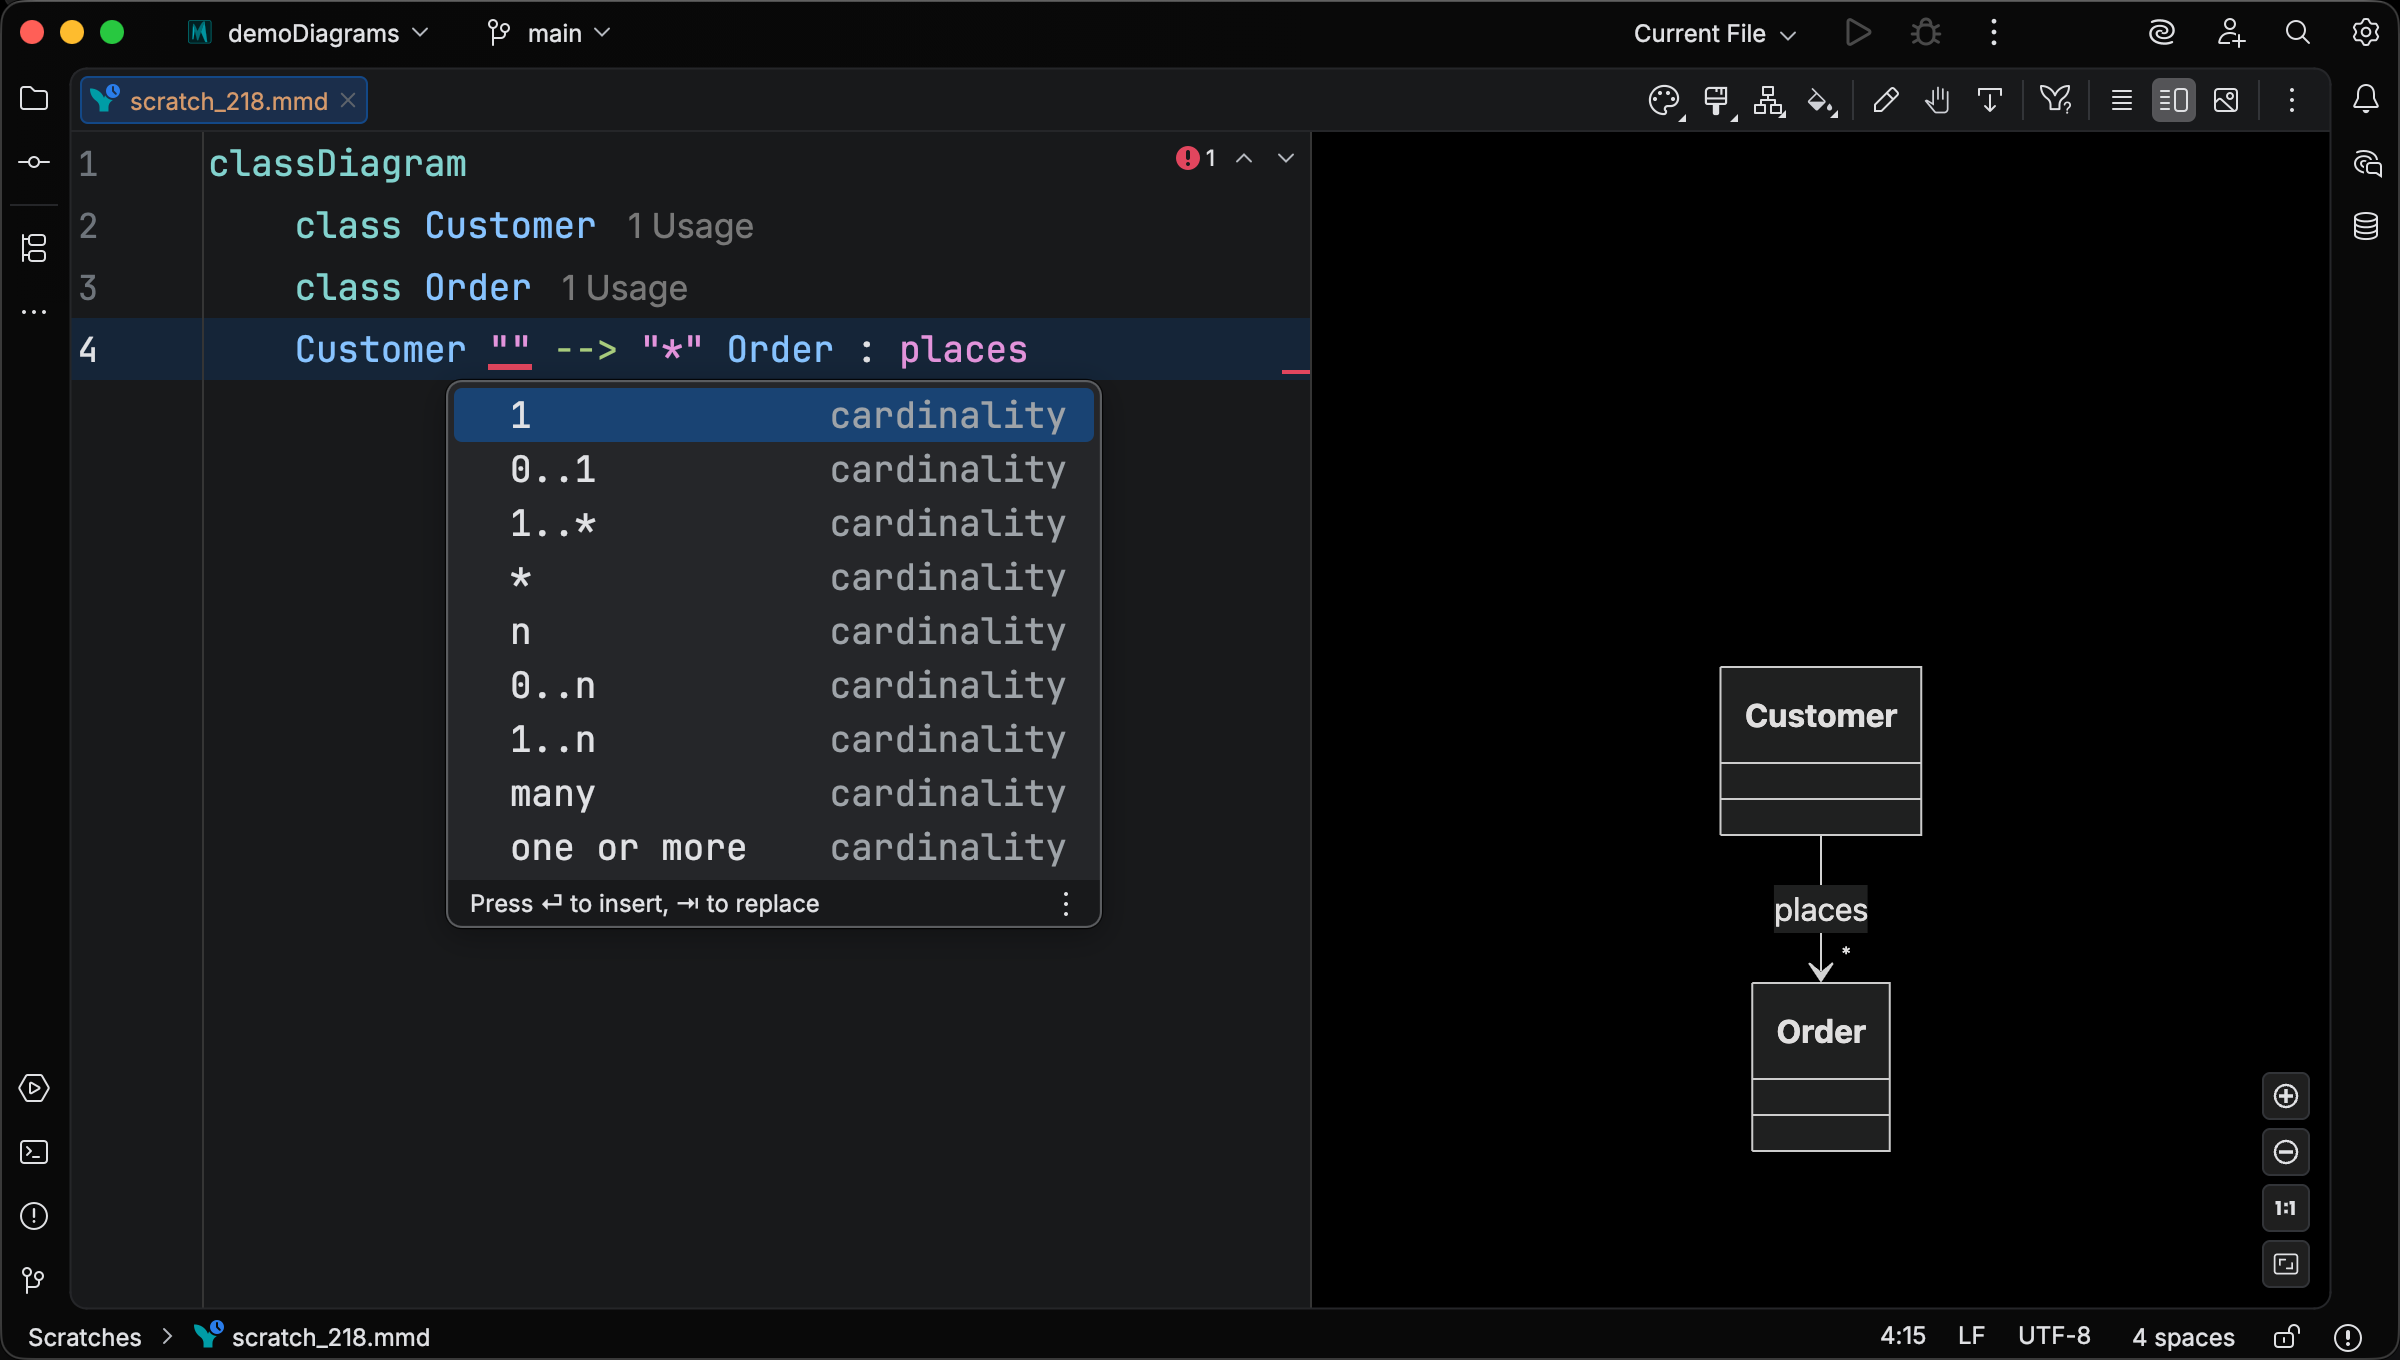
Task: Select the scratch_218.mmd editor tab
Action: coord(224,101)
